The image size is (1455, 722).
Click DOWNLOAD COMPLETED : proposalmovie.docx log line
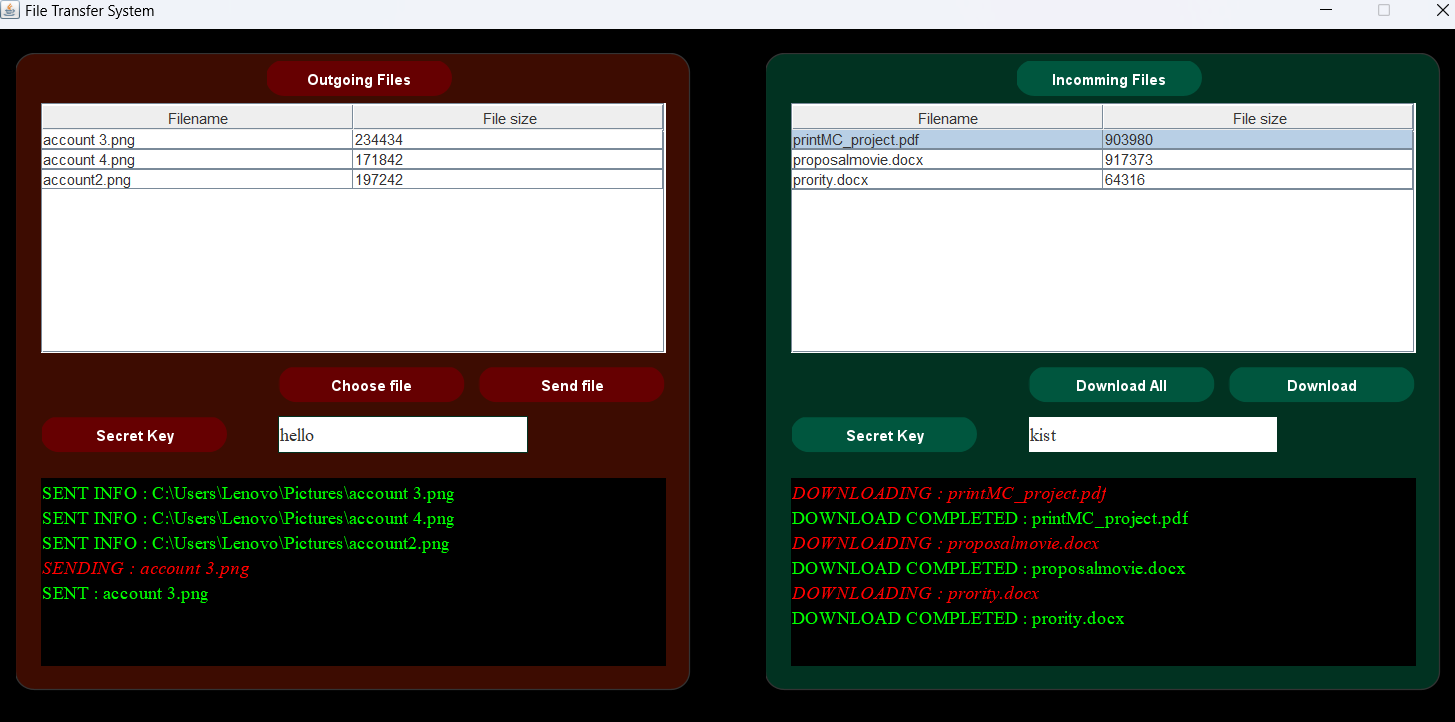[989, 569]
